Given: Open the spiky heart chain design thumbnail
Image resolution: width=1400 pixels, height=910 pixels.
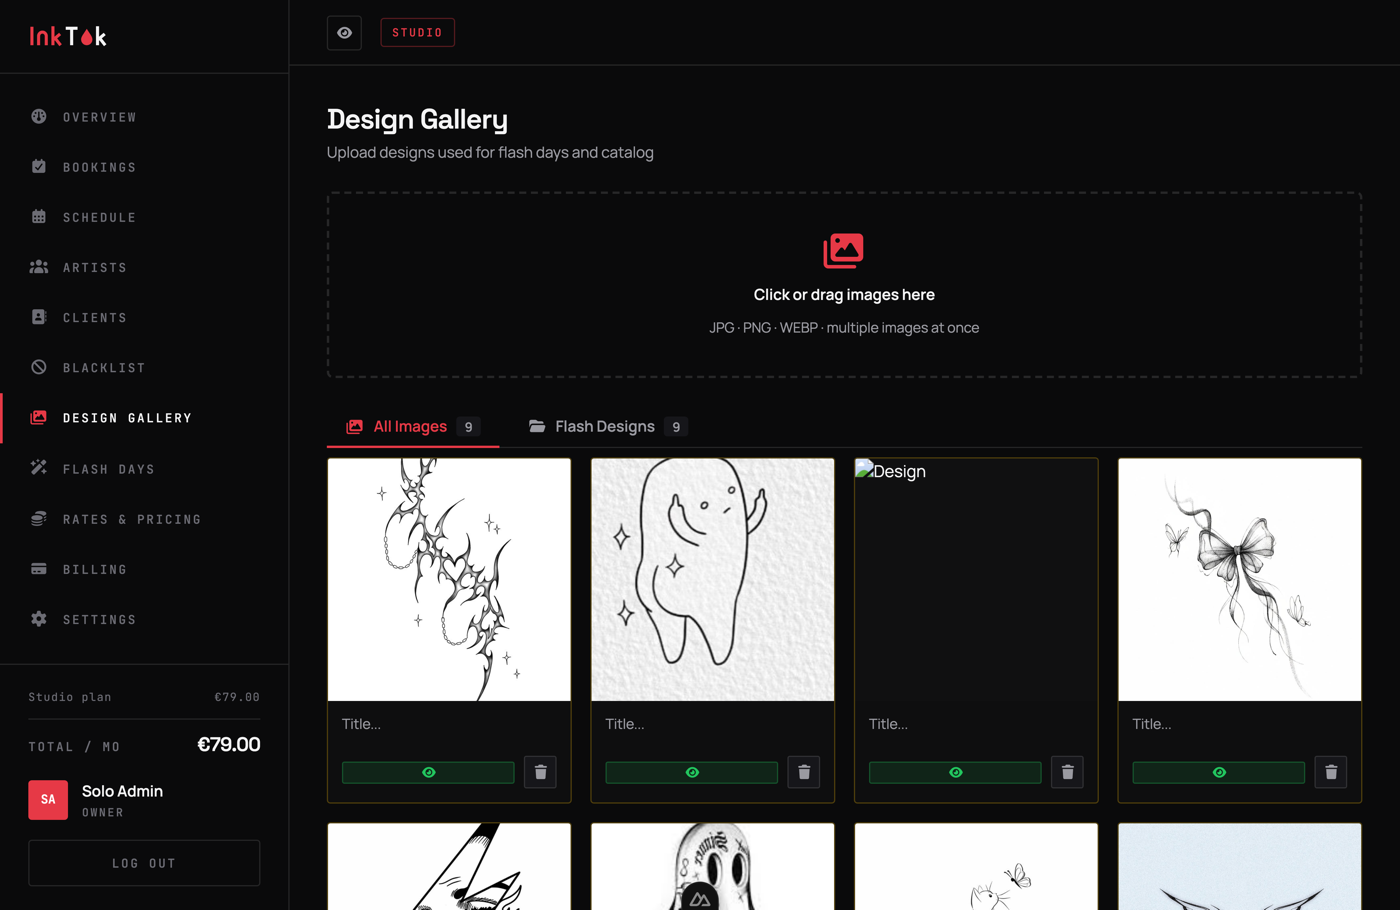Looking at the screenshot, I should tap(449, 580).
